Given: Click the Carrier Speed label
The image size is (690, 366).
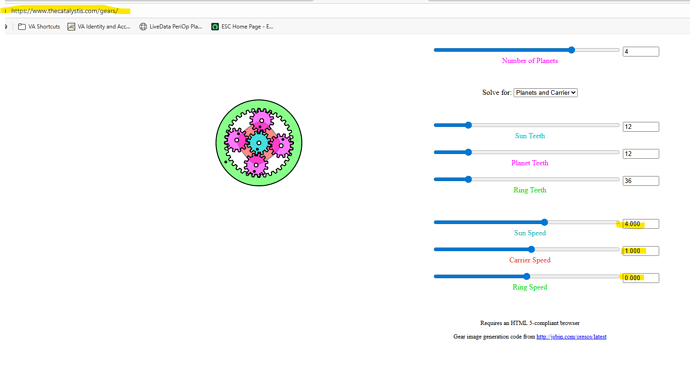Looking at the screenshot, I should click(530, 260).
